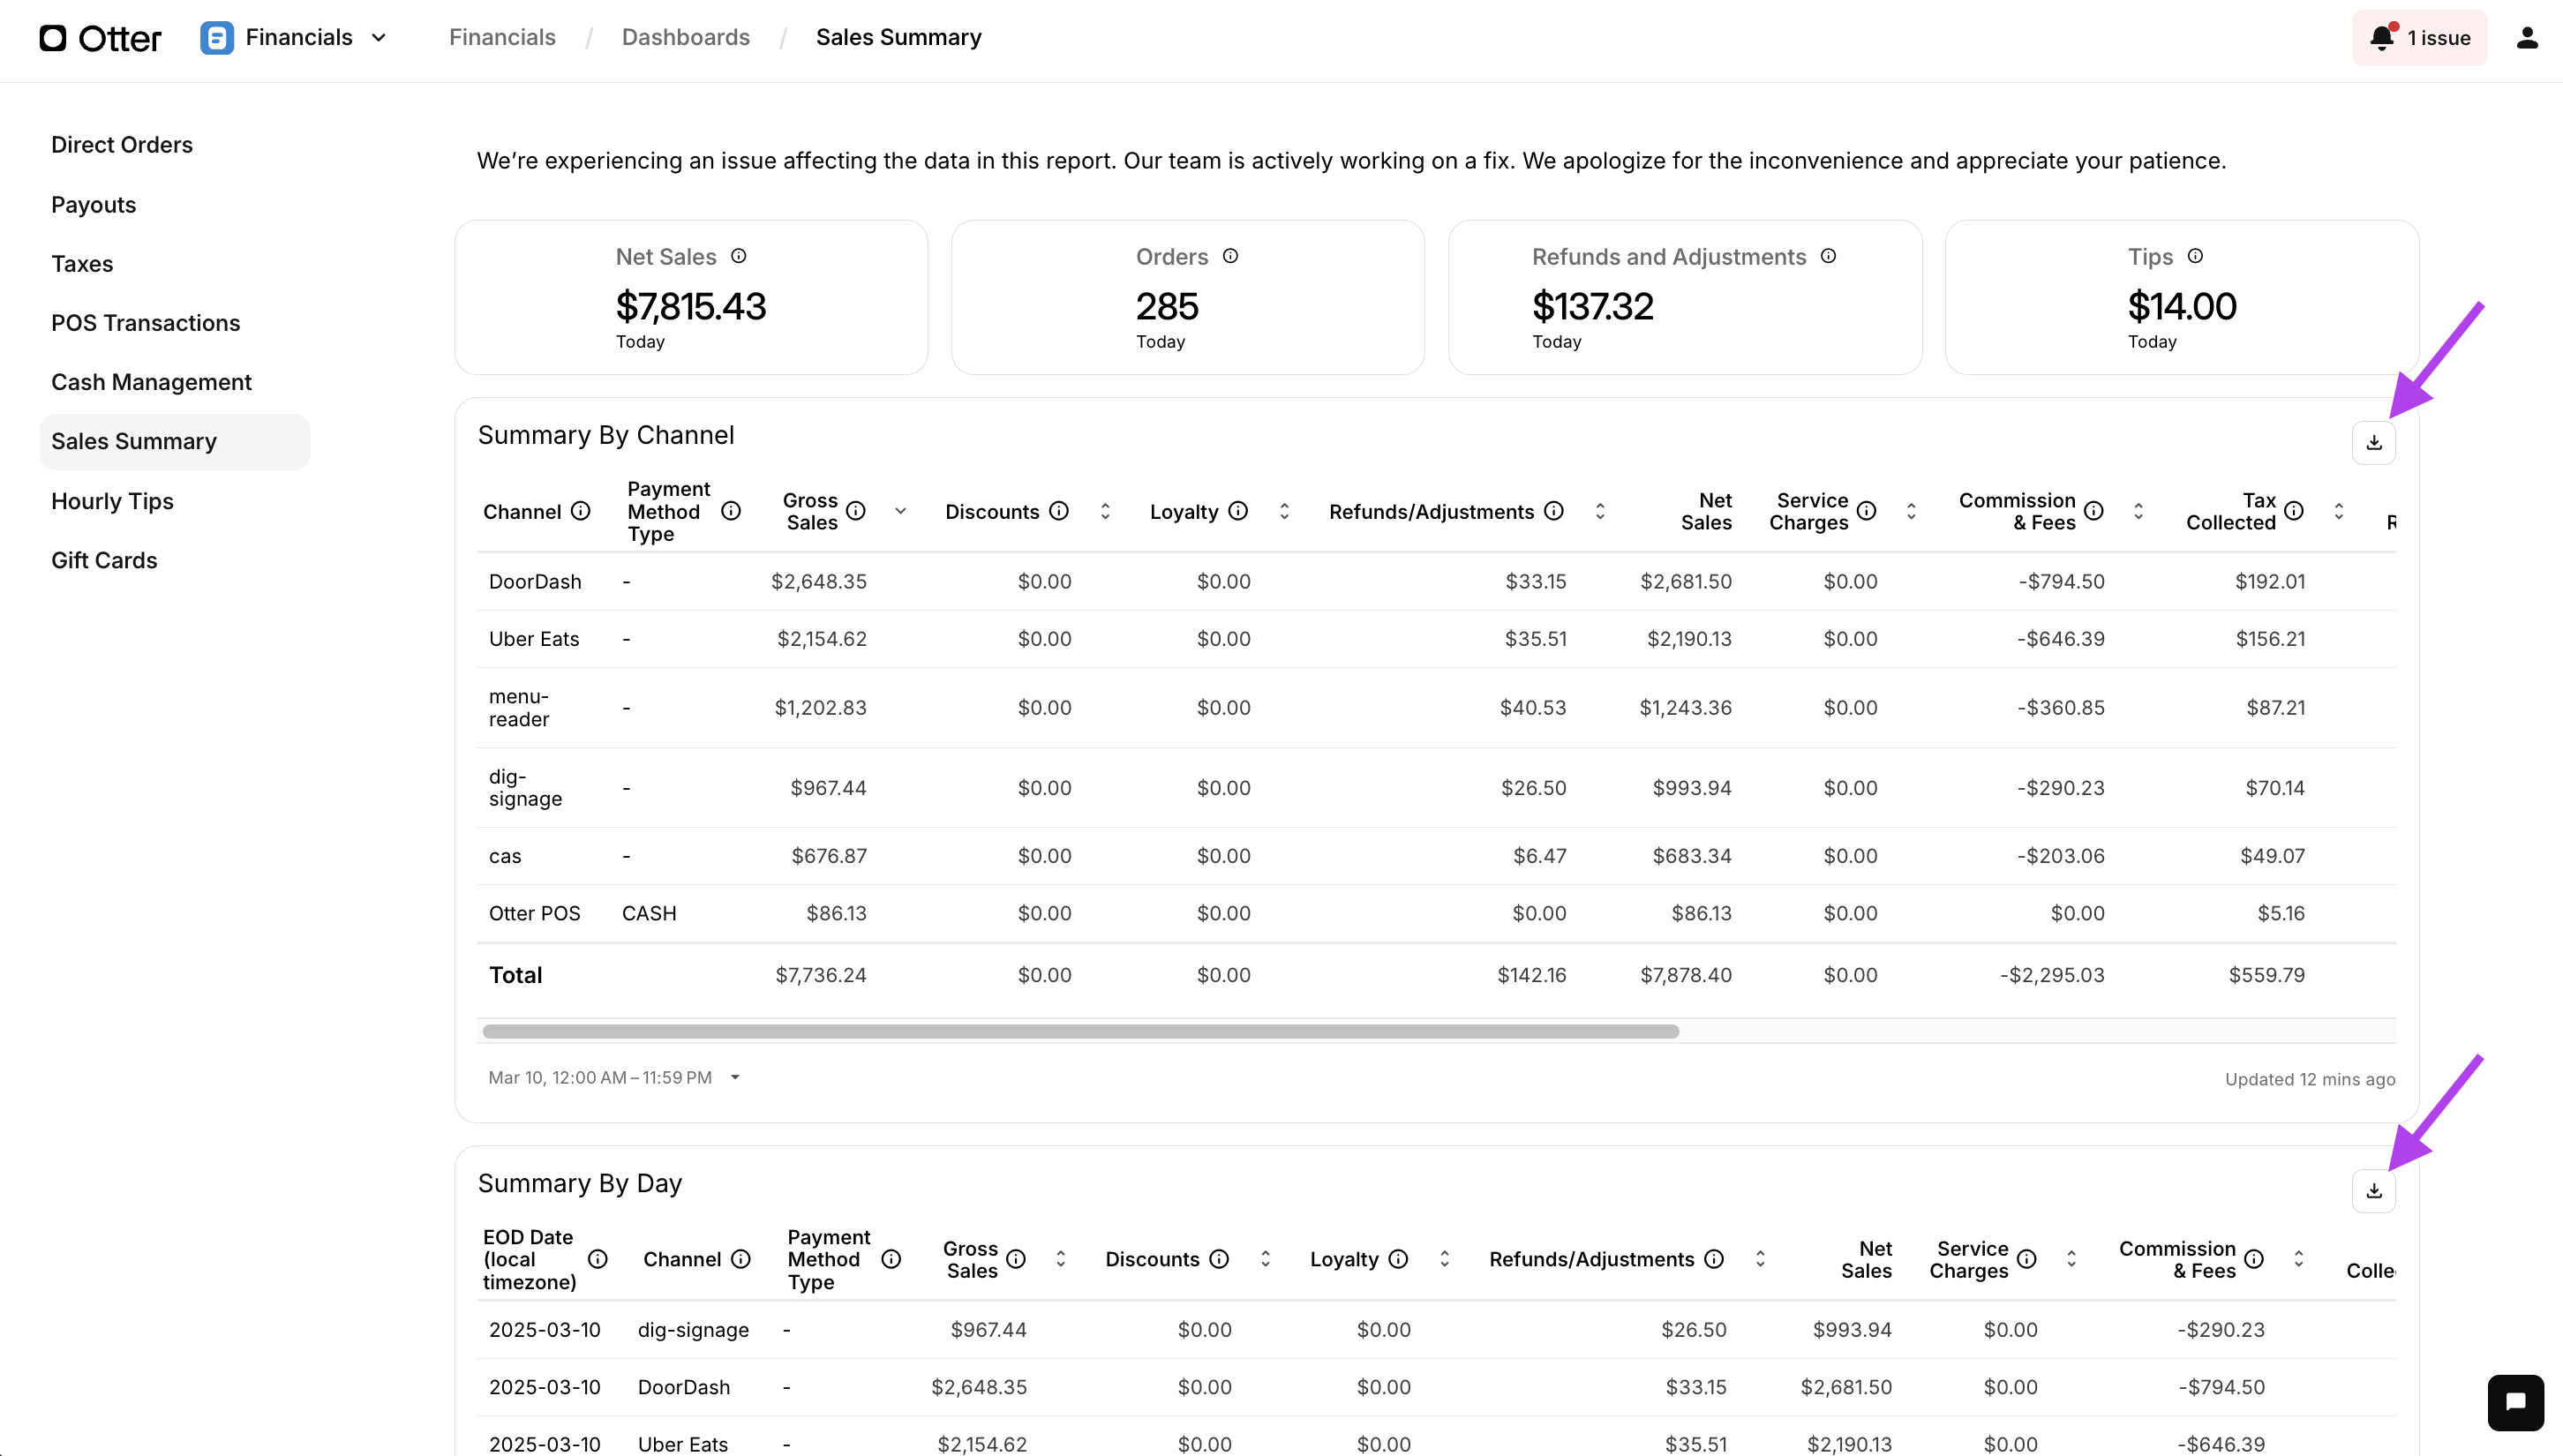
Task: Toggle sorting on Refunds/Adjustments column
Action: [1599, 511]
